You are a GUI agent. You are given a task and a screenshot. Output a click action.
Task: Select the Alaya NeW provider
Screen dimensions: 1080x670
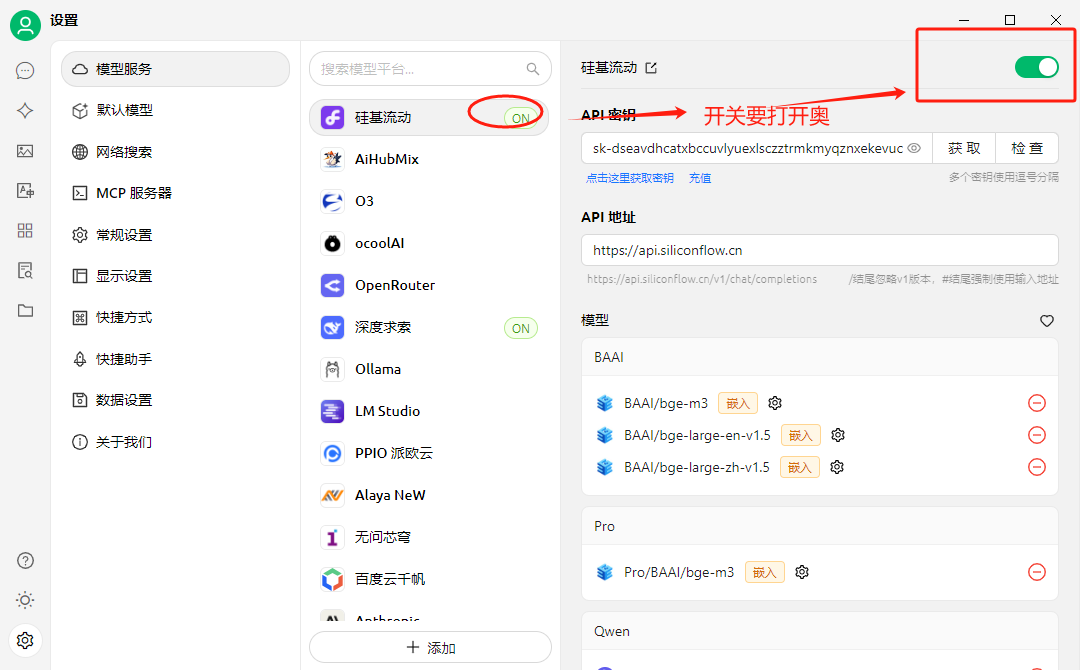pos(429,495)
